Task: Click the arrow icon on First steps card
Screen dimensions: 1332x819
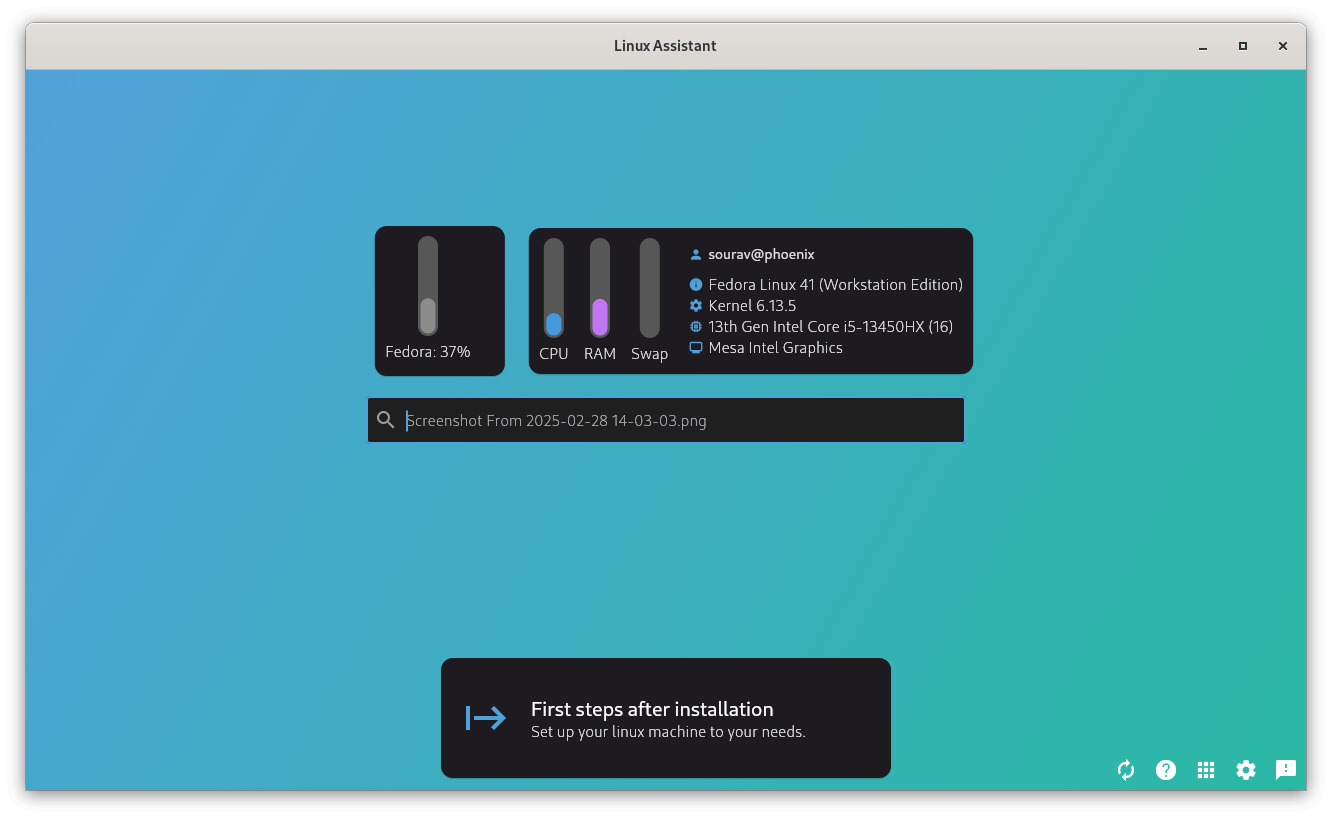Action: click(x=485, y=717)
